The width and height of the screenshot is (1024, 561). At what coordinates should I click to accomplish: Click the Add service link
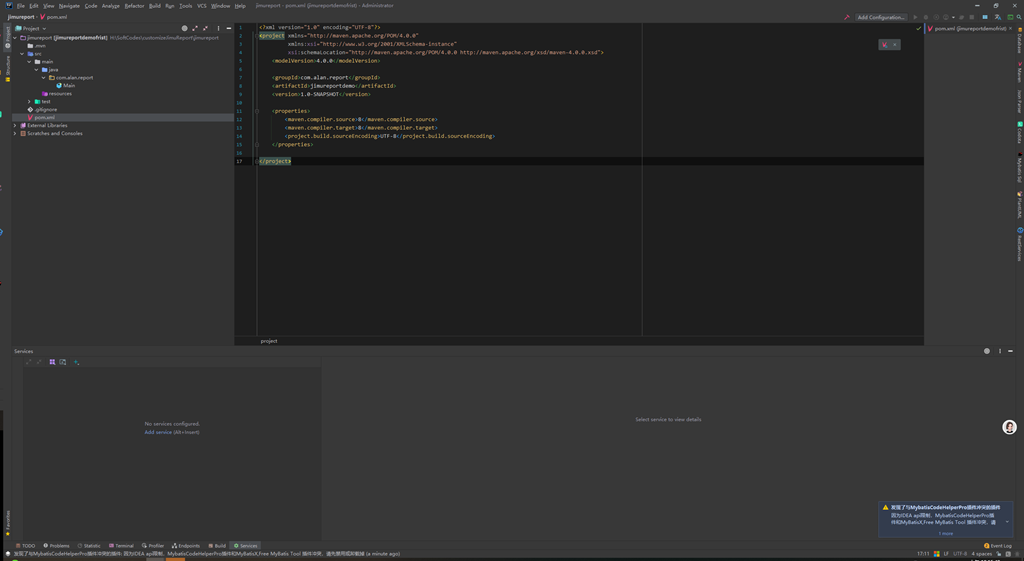click(158, 432)
